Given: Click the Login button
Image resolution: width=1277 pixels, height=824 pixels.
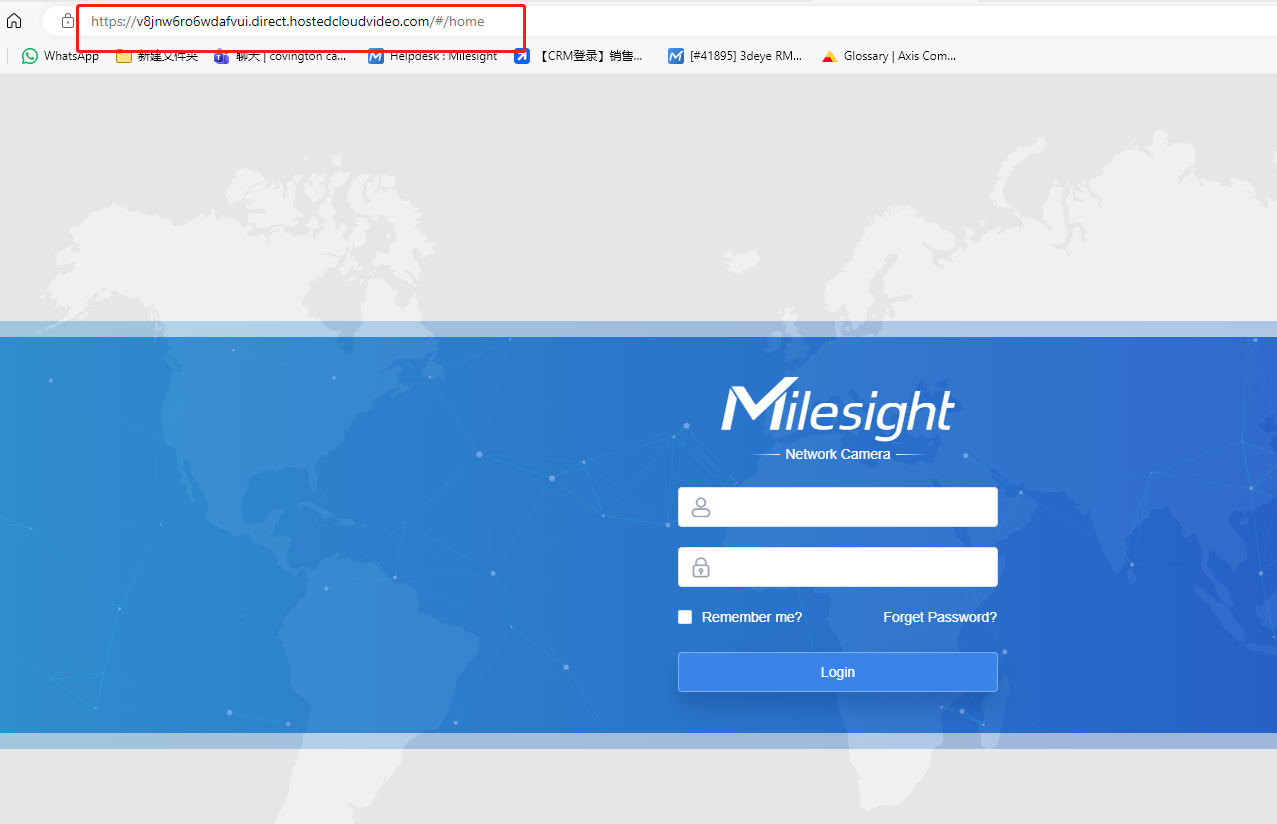Looking at the screenshot, I should [x=838, y=672].
